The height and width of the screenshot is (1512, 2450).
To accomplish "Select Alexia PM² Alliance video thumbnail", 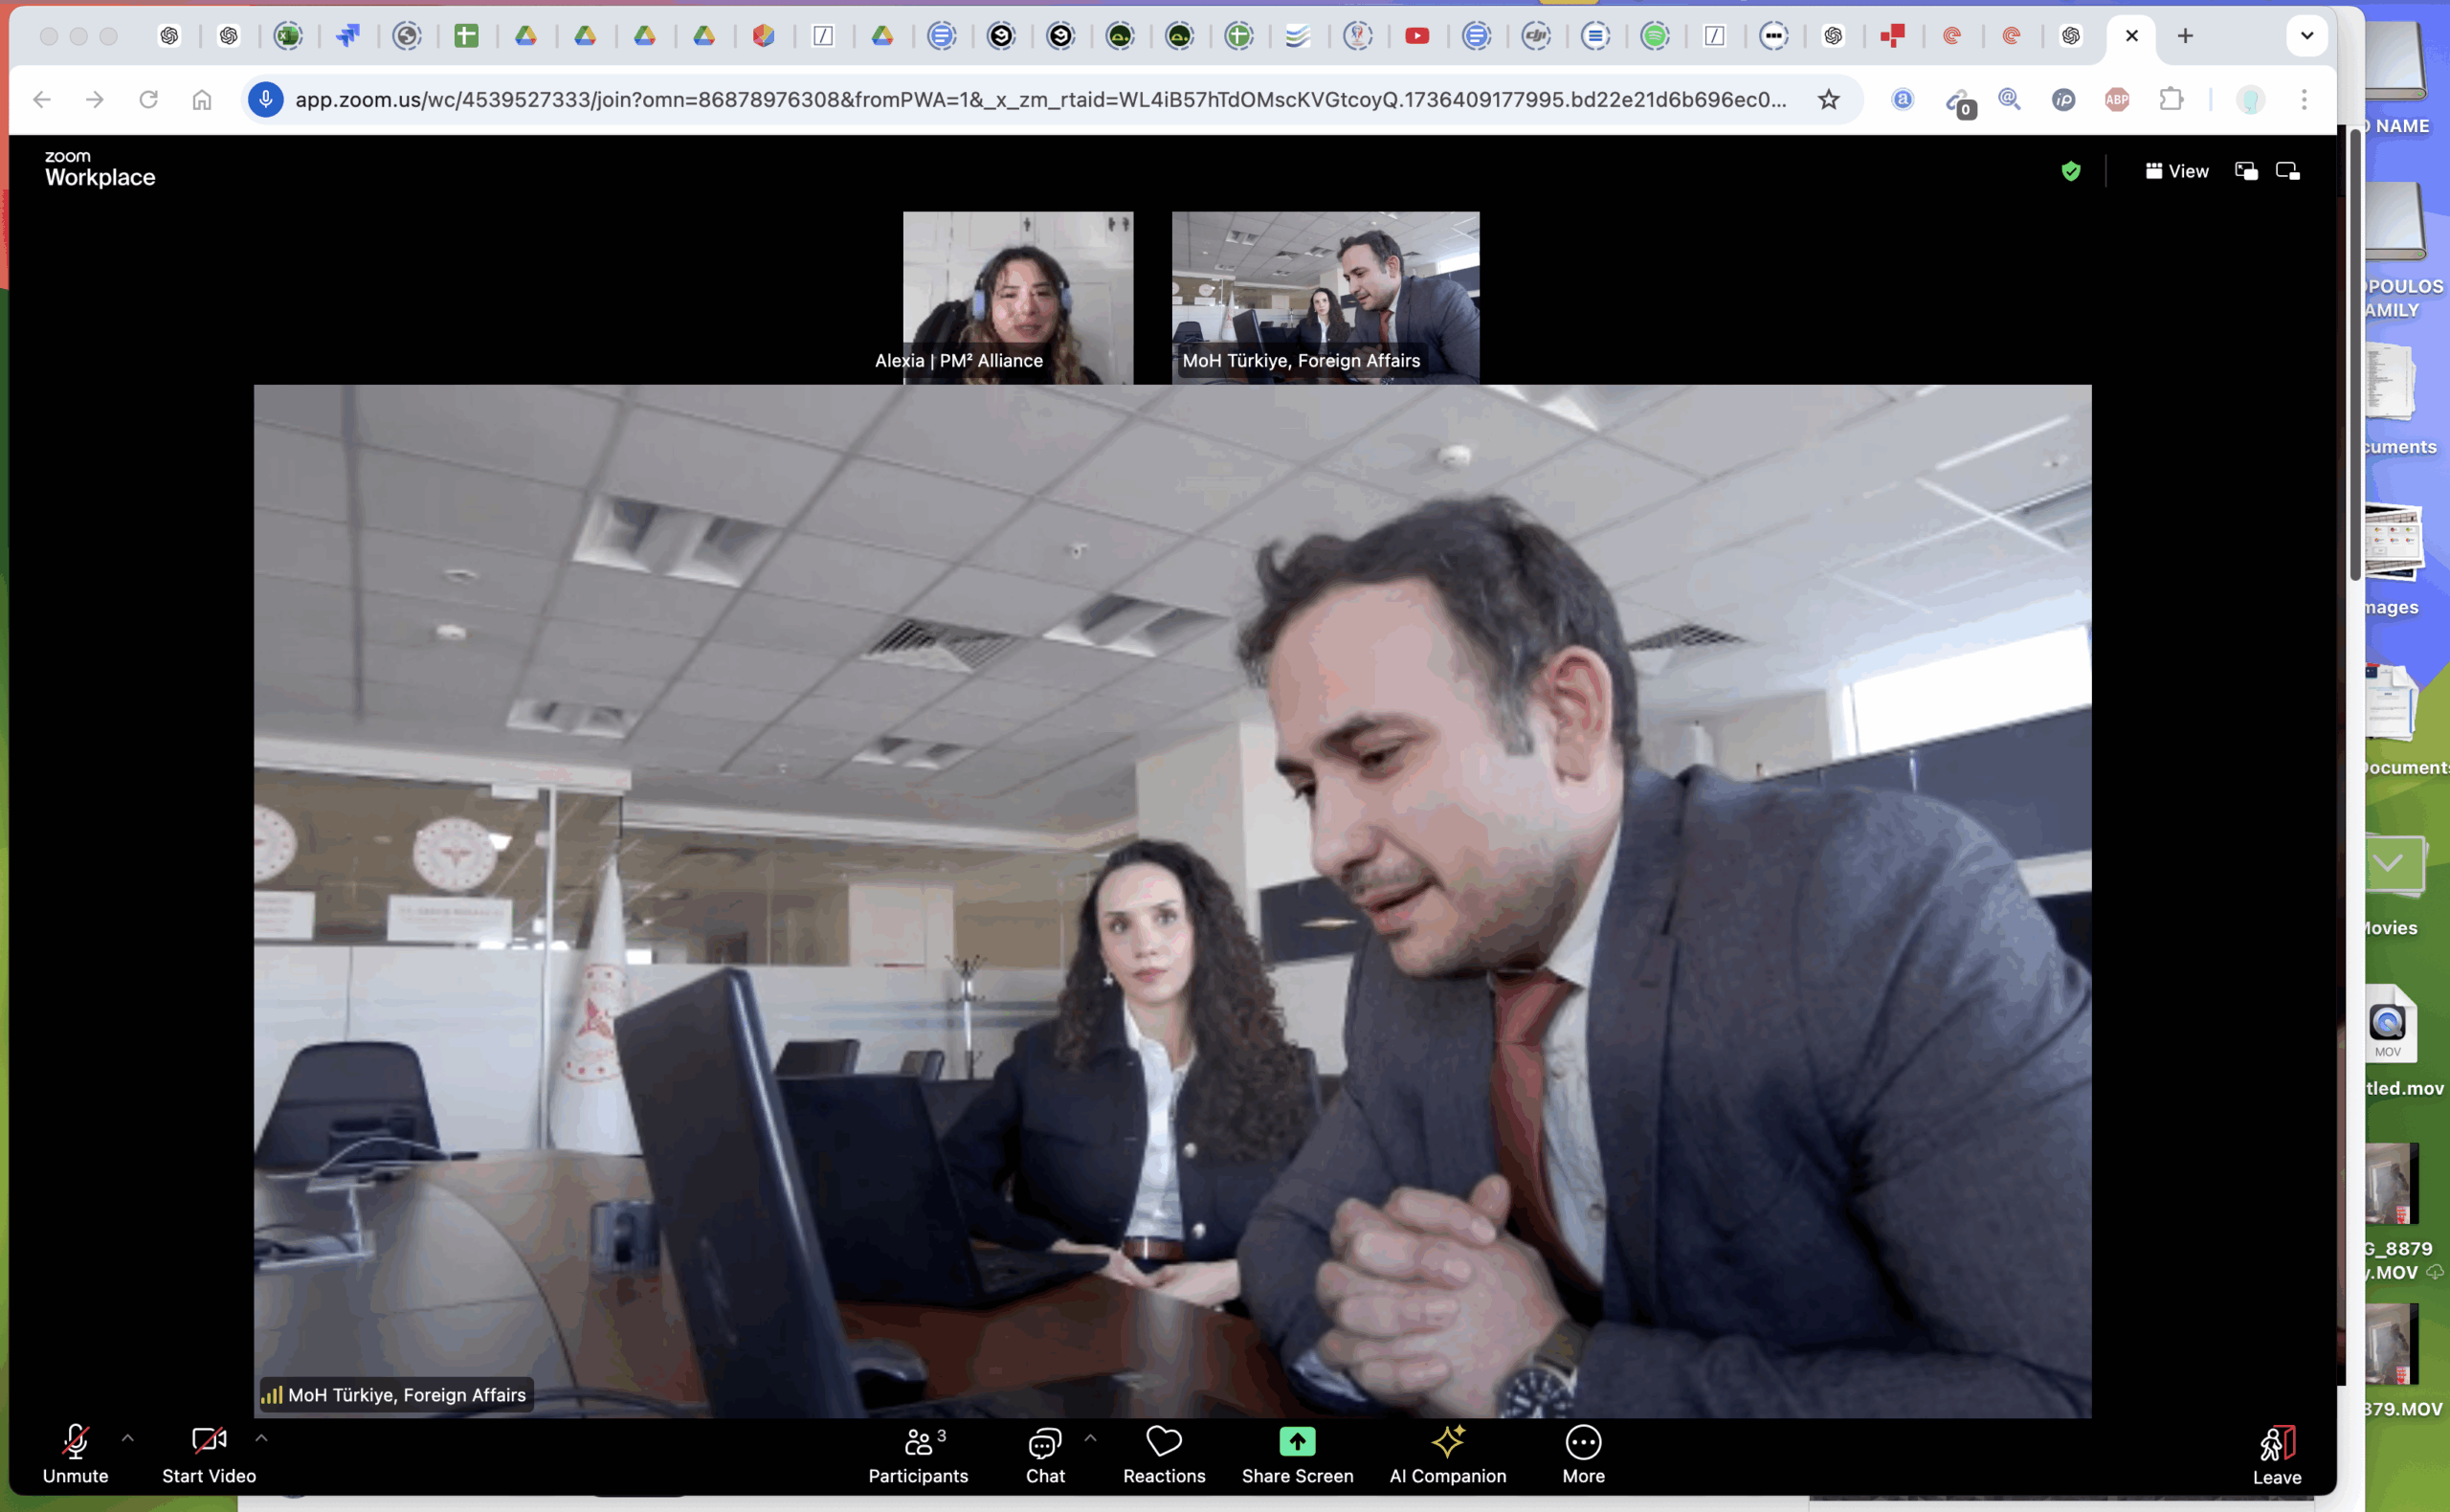I will click(1017, 296).
